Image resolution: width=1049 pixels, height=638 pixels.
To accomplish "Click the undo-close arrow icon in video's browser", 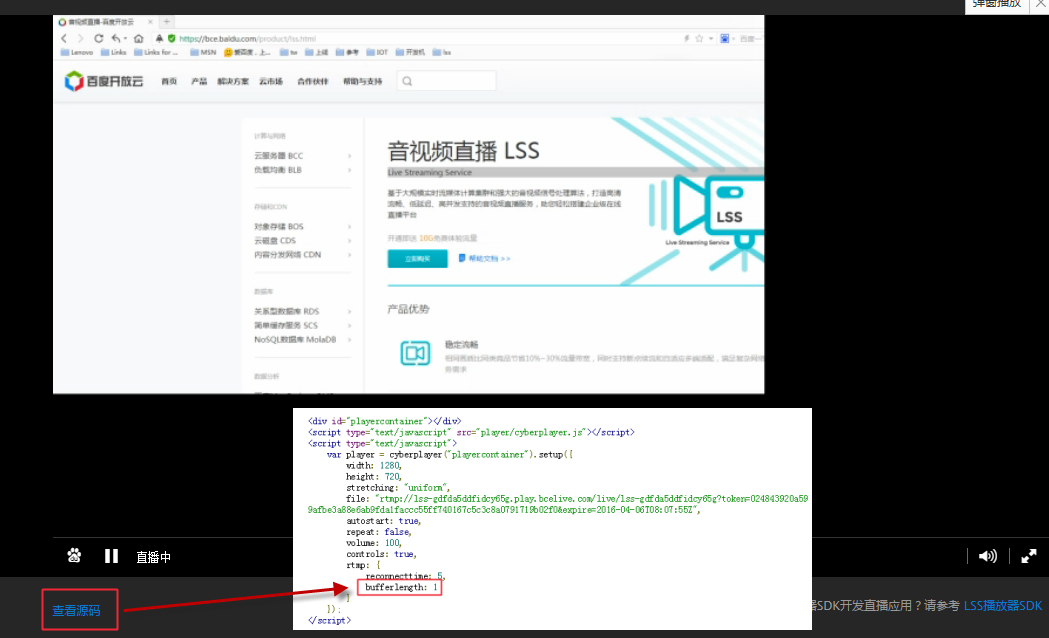I will pyautogui.click(x=118, y=39).
